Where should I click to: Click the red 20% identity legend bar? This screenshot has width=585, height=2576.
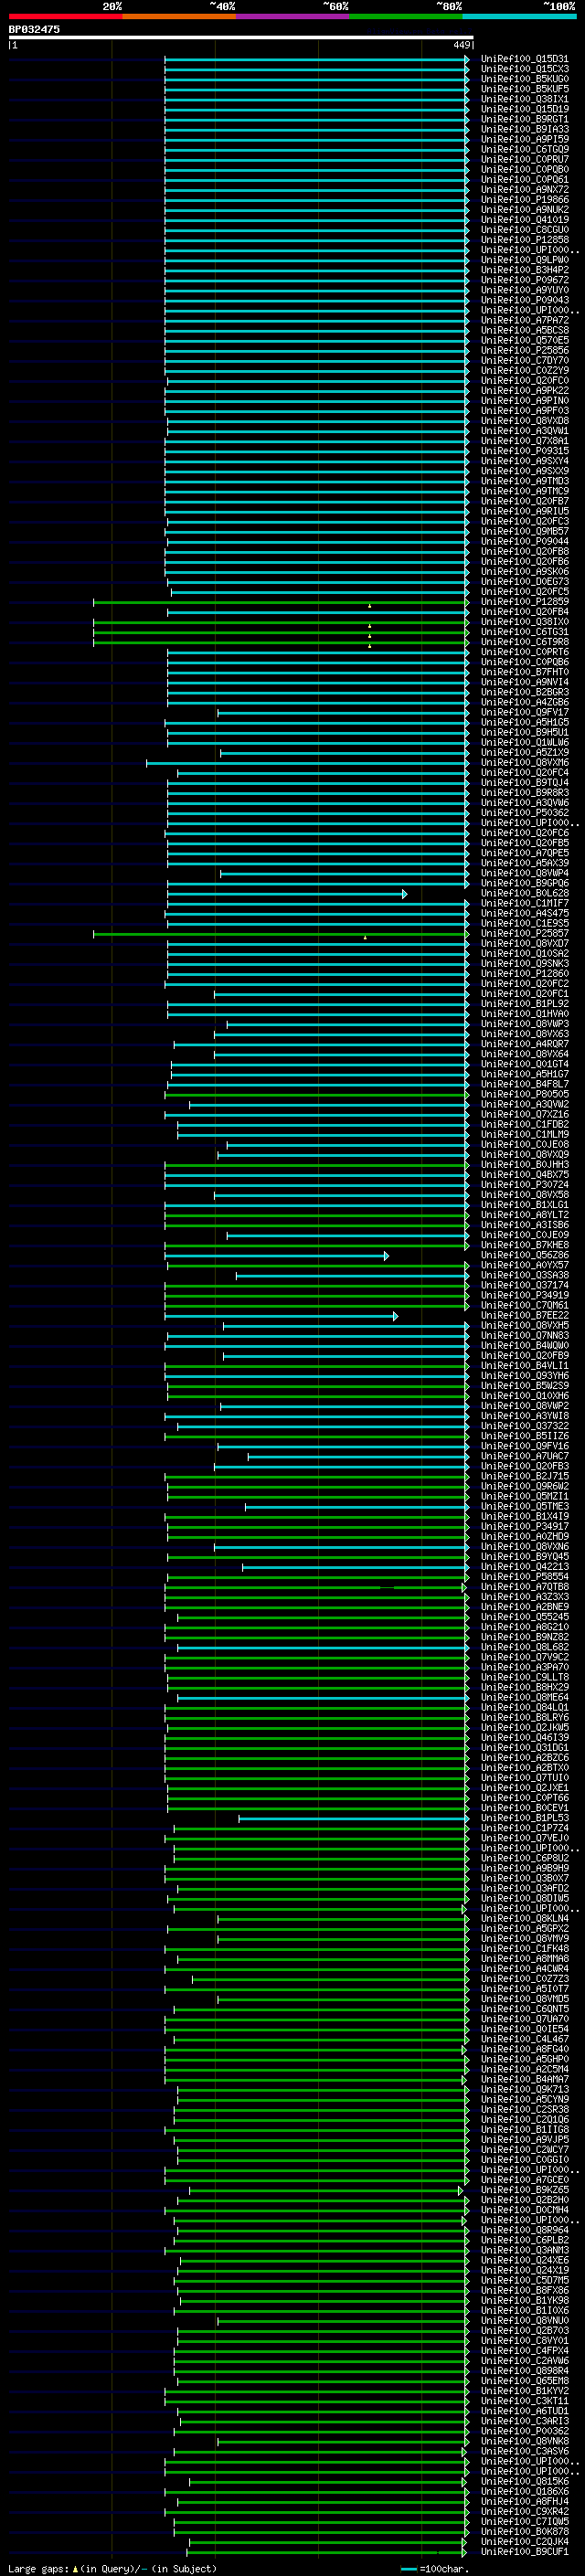pyautogui.click(x=65, y=16)
